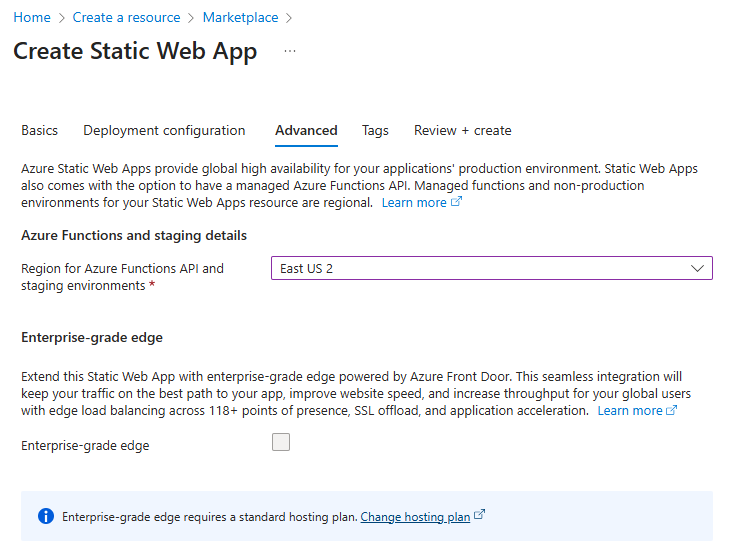746x547 pixels.
Task: Open Learn more about enterprise-grade edge acceleration
Action: pos(629,410)
